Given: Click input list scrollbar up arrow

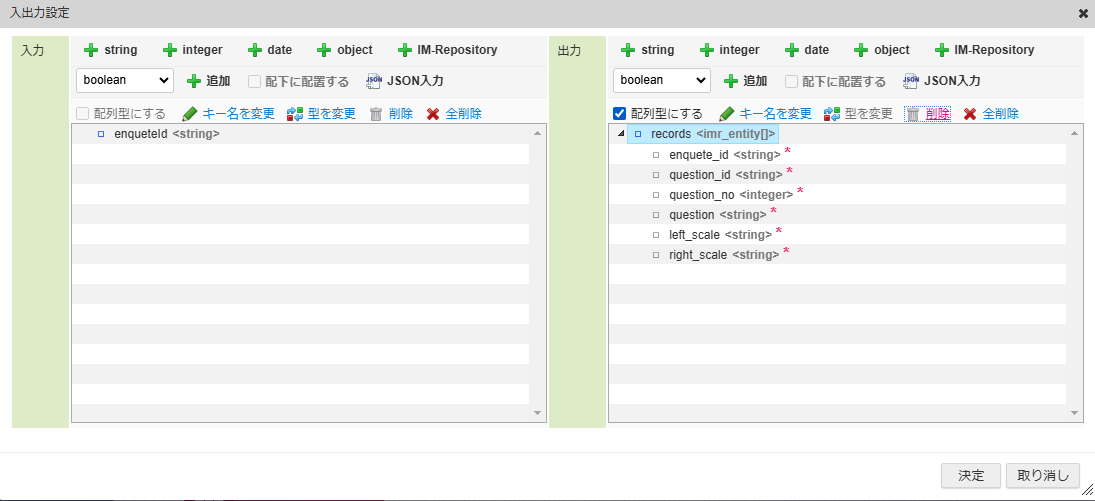Looking at the screenshot, I should [537, 133].
